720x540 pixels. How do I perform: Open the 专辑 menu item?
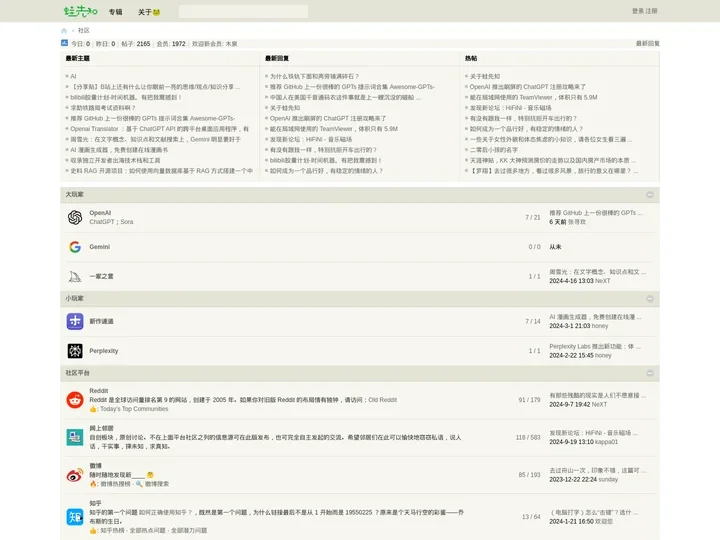115,12
